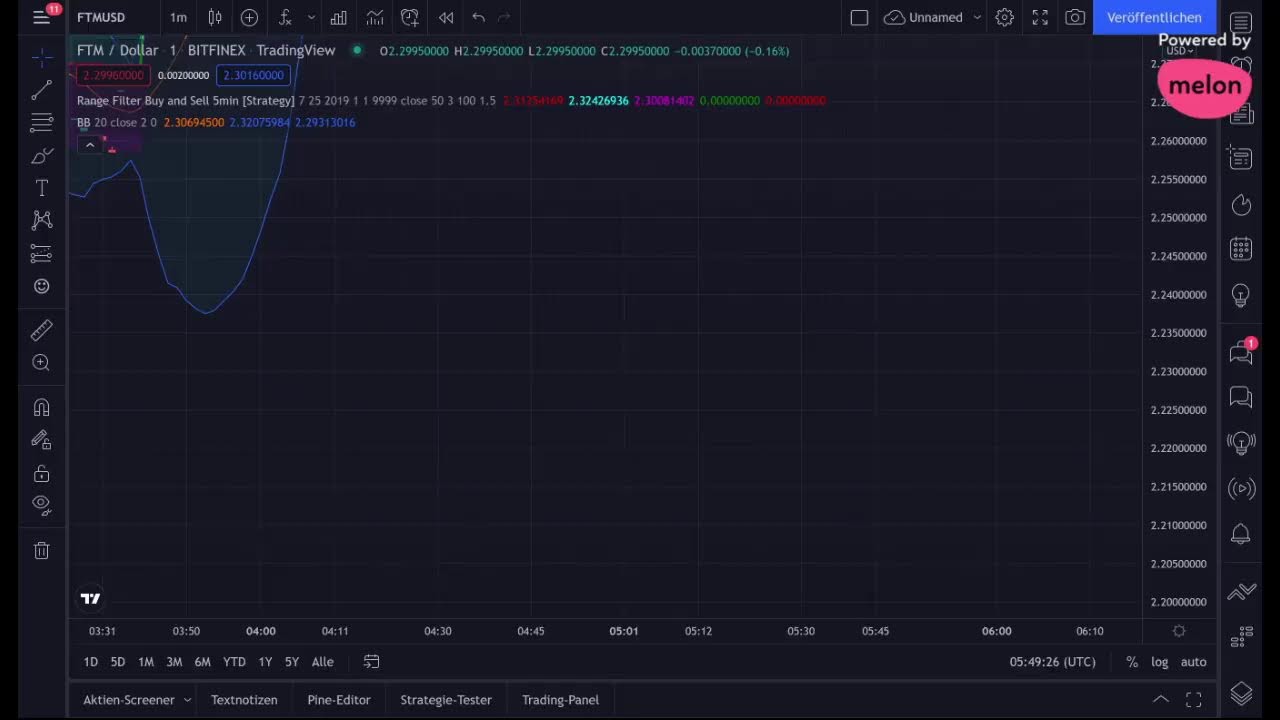Screen dimensions: 1280x720
Task: Open the notifications bell panel
Action: coord(1241,534)
